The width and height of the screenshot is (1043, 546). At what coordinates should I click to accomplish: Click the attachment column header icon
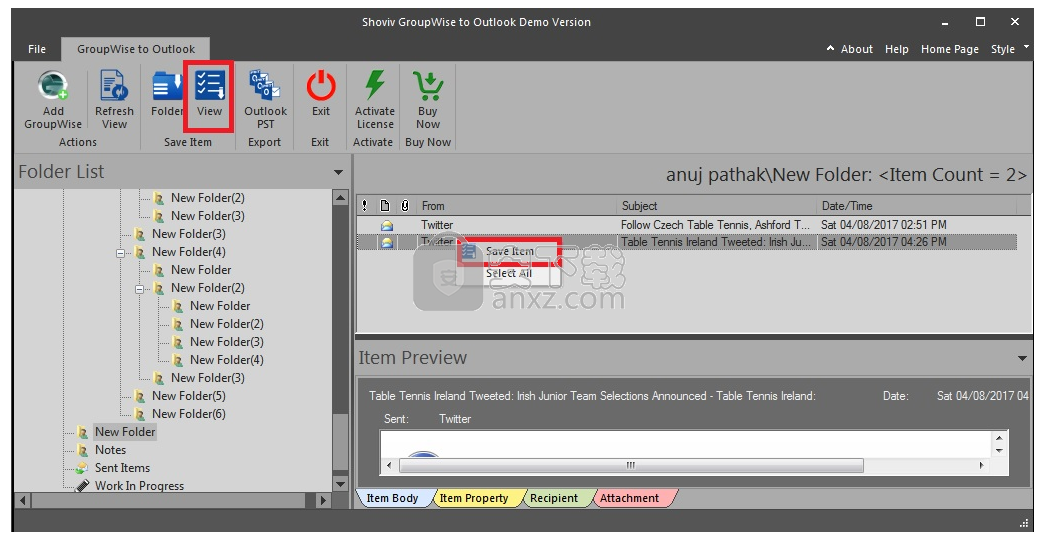coord(404,205)
